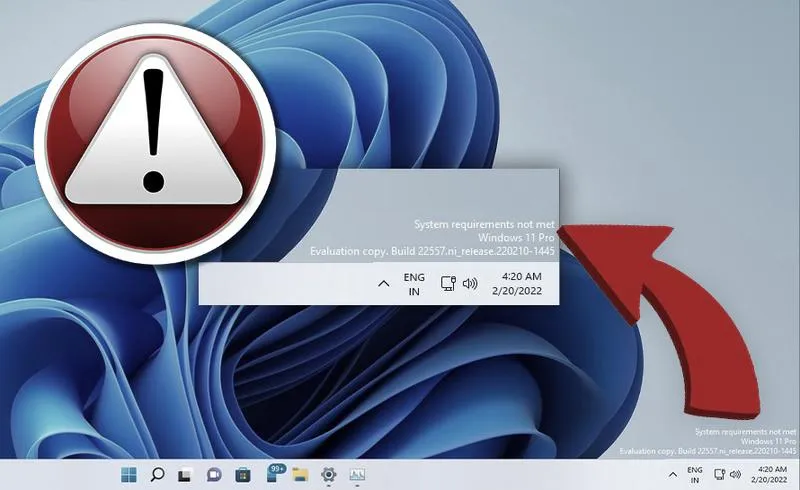The image size is (800, 490).
Task: Click the large network icon in enlarged inset
Action: click(448, 283)
